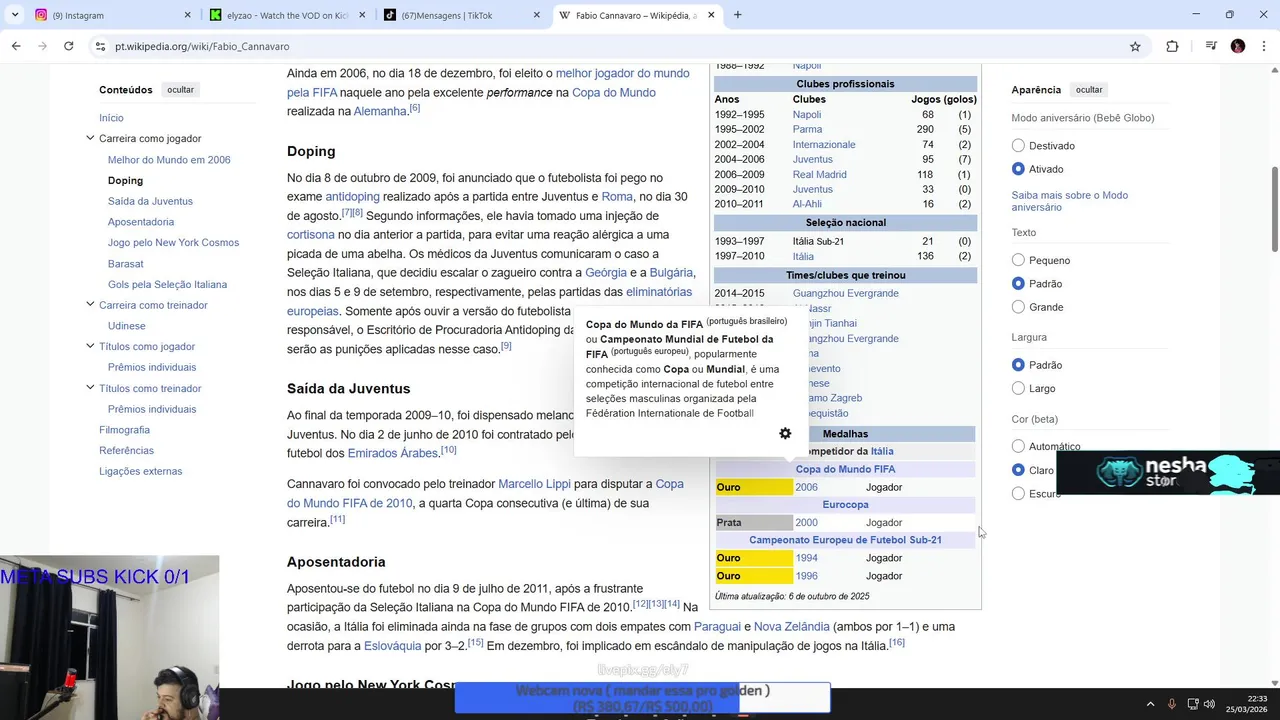Open the Internazionale club link
Image resolution: width=1280 pixels, height=720 pixels.
click(824, 144)
